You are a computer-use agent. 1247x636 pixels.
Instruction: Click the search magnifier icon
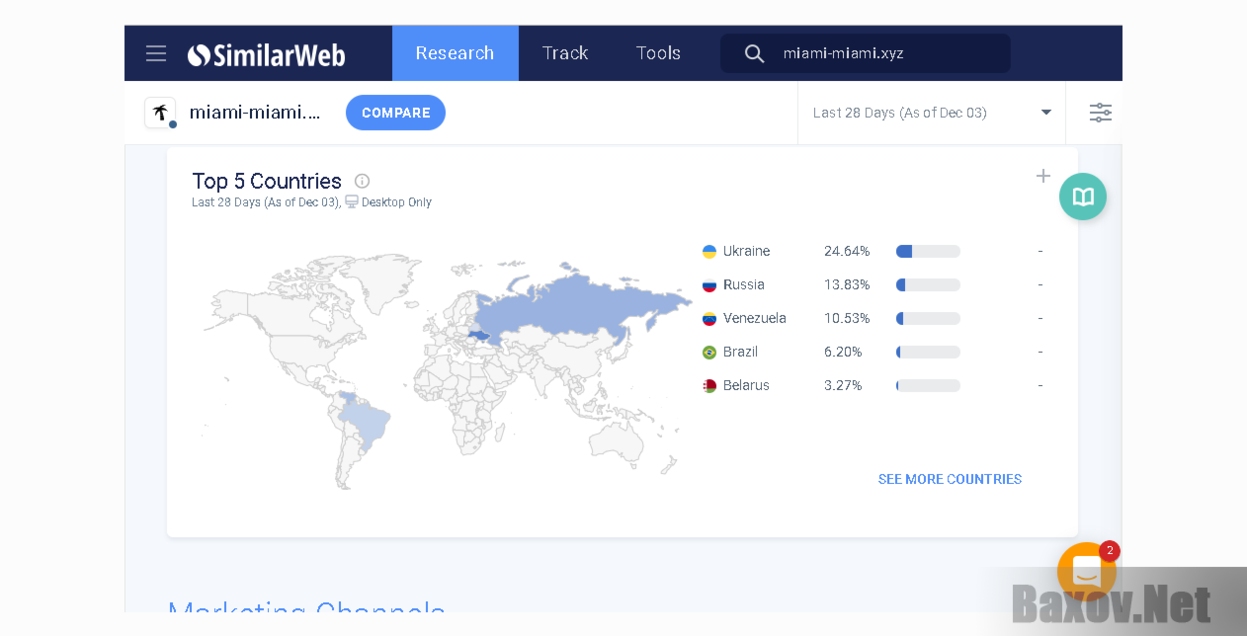point(754,53)
